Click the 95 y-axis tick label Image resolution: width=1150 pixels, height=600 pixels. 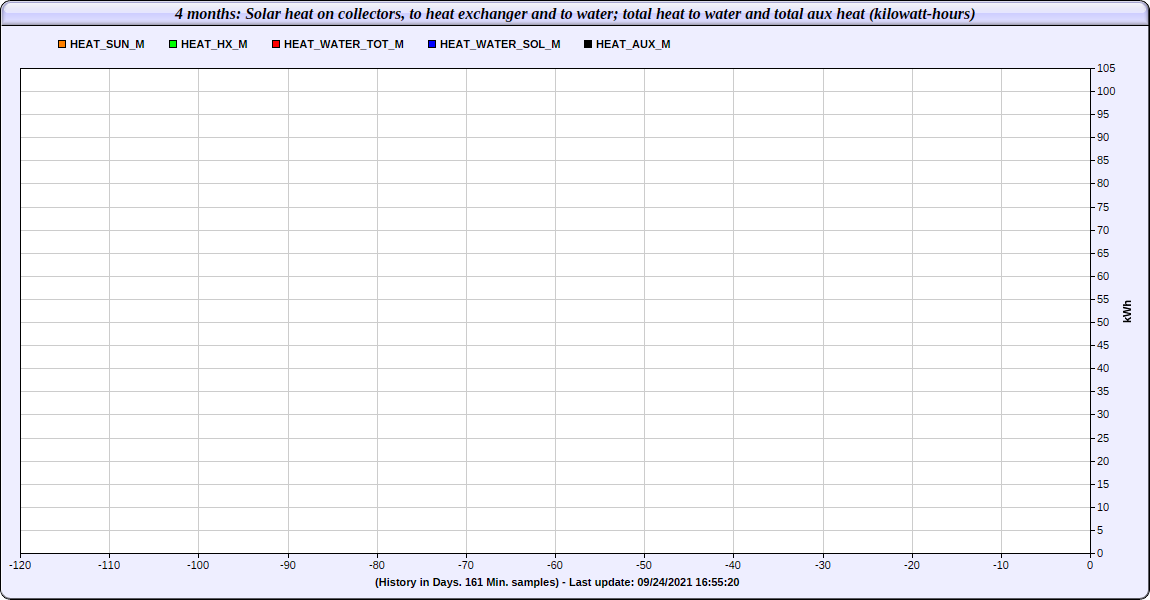point(1103,114)
